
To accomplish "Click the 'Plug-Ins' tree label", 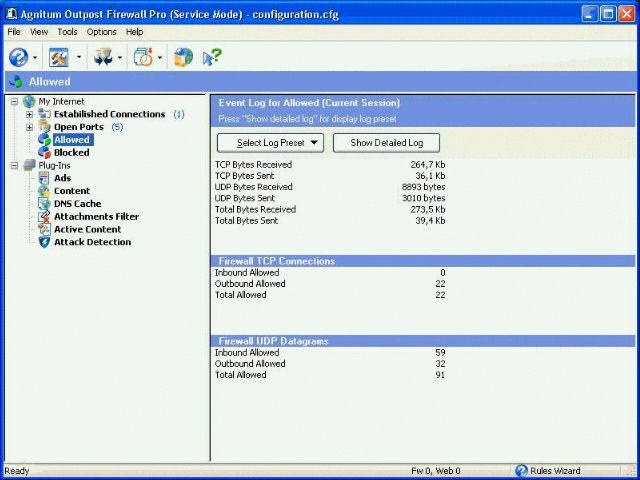I will 54,165.
